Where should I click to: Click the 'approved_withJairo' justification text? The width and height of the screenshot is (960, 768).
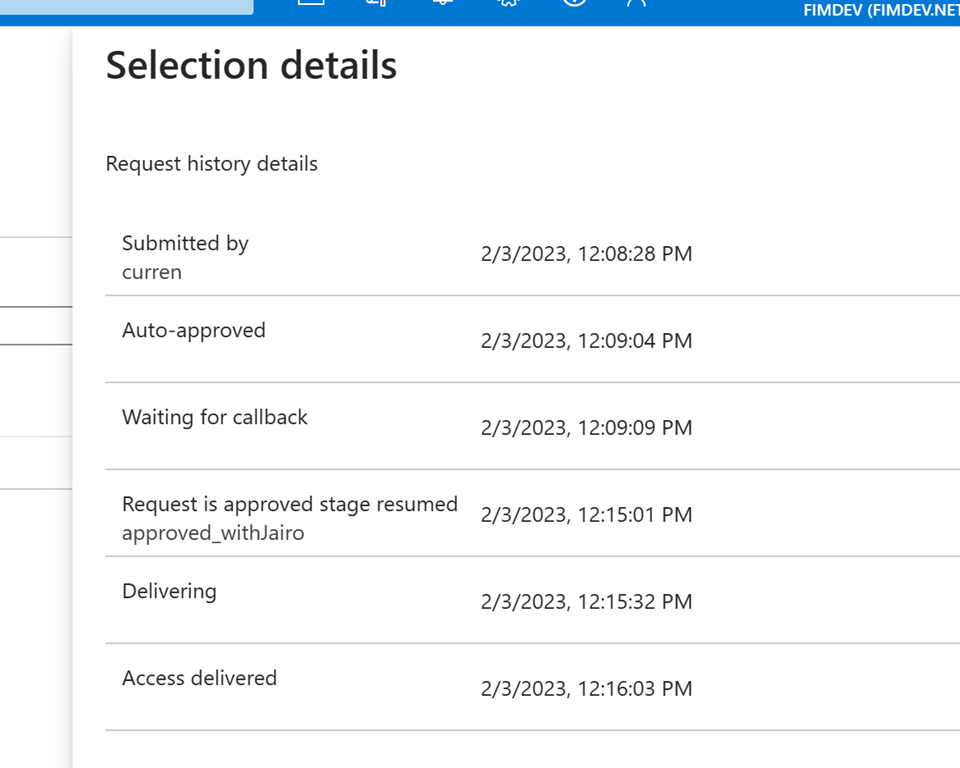pos(213,533)
